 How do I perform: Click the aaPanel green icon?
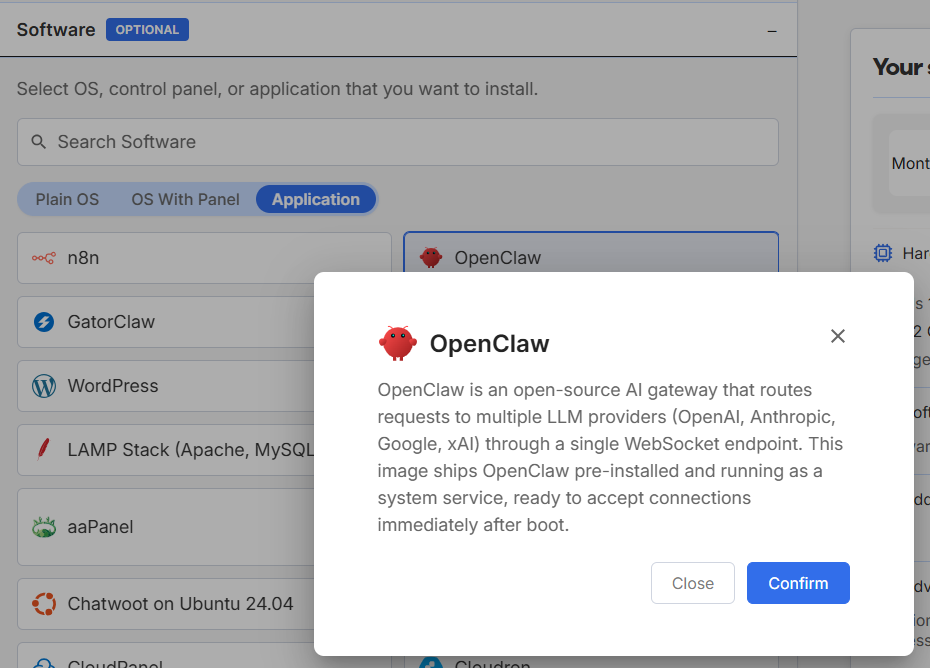pos(44,527)
